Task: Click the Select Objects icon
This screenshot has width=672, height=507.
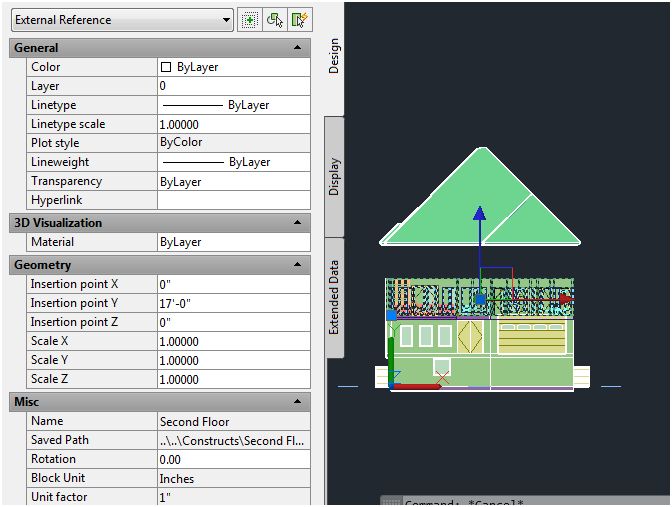Action: (274, 20)
